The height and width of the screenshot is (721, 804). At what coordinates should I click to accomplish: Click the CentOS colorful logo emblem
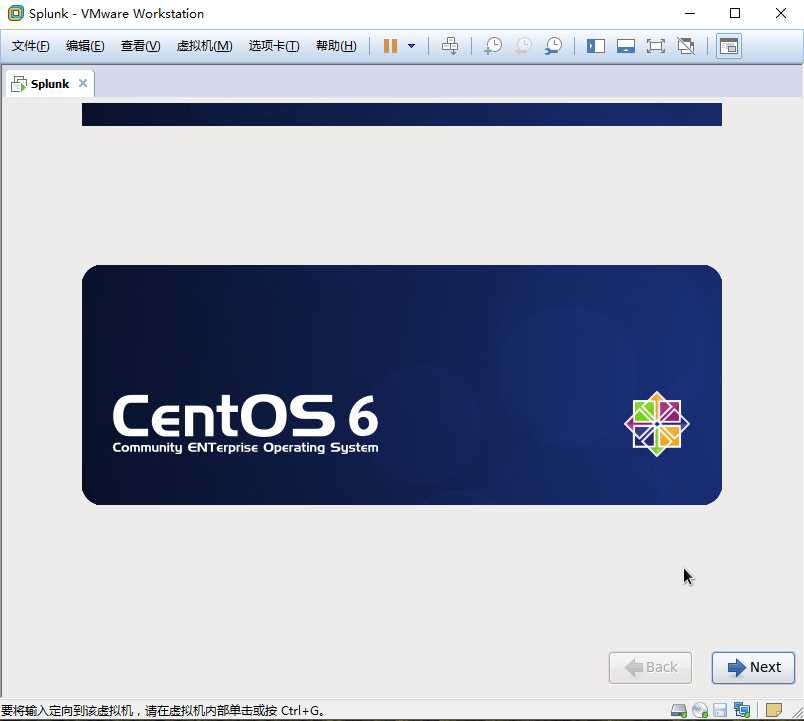(657, 424)
